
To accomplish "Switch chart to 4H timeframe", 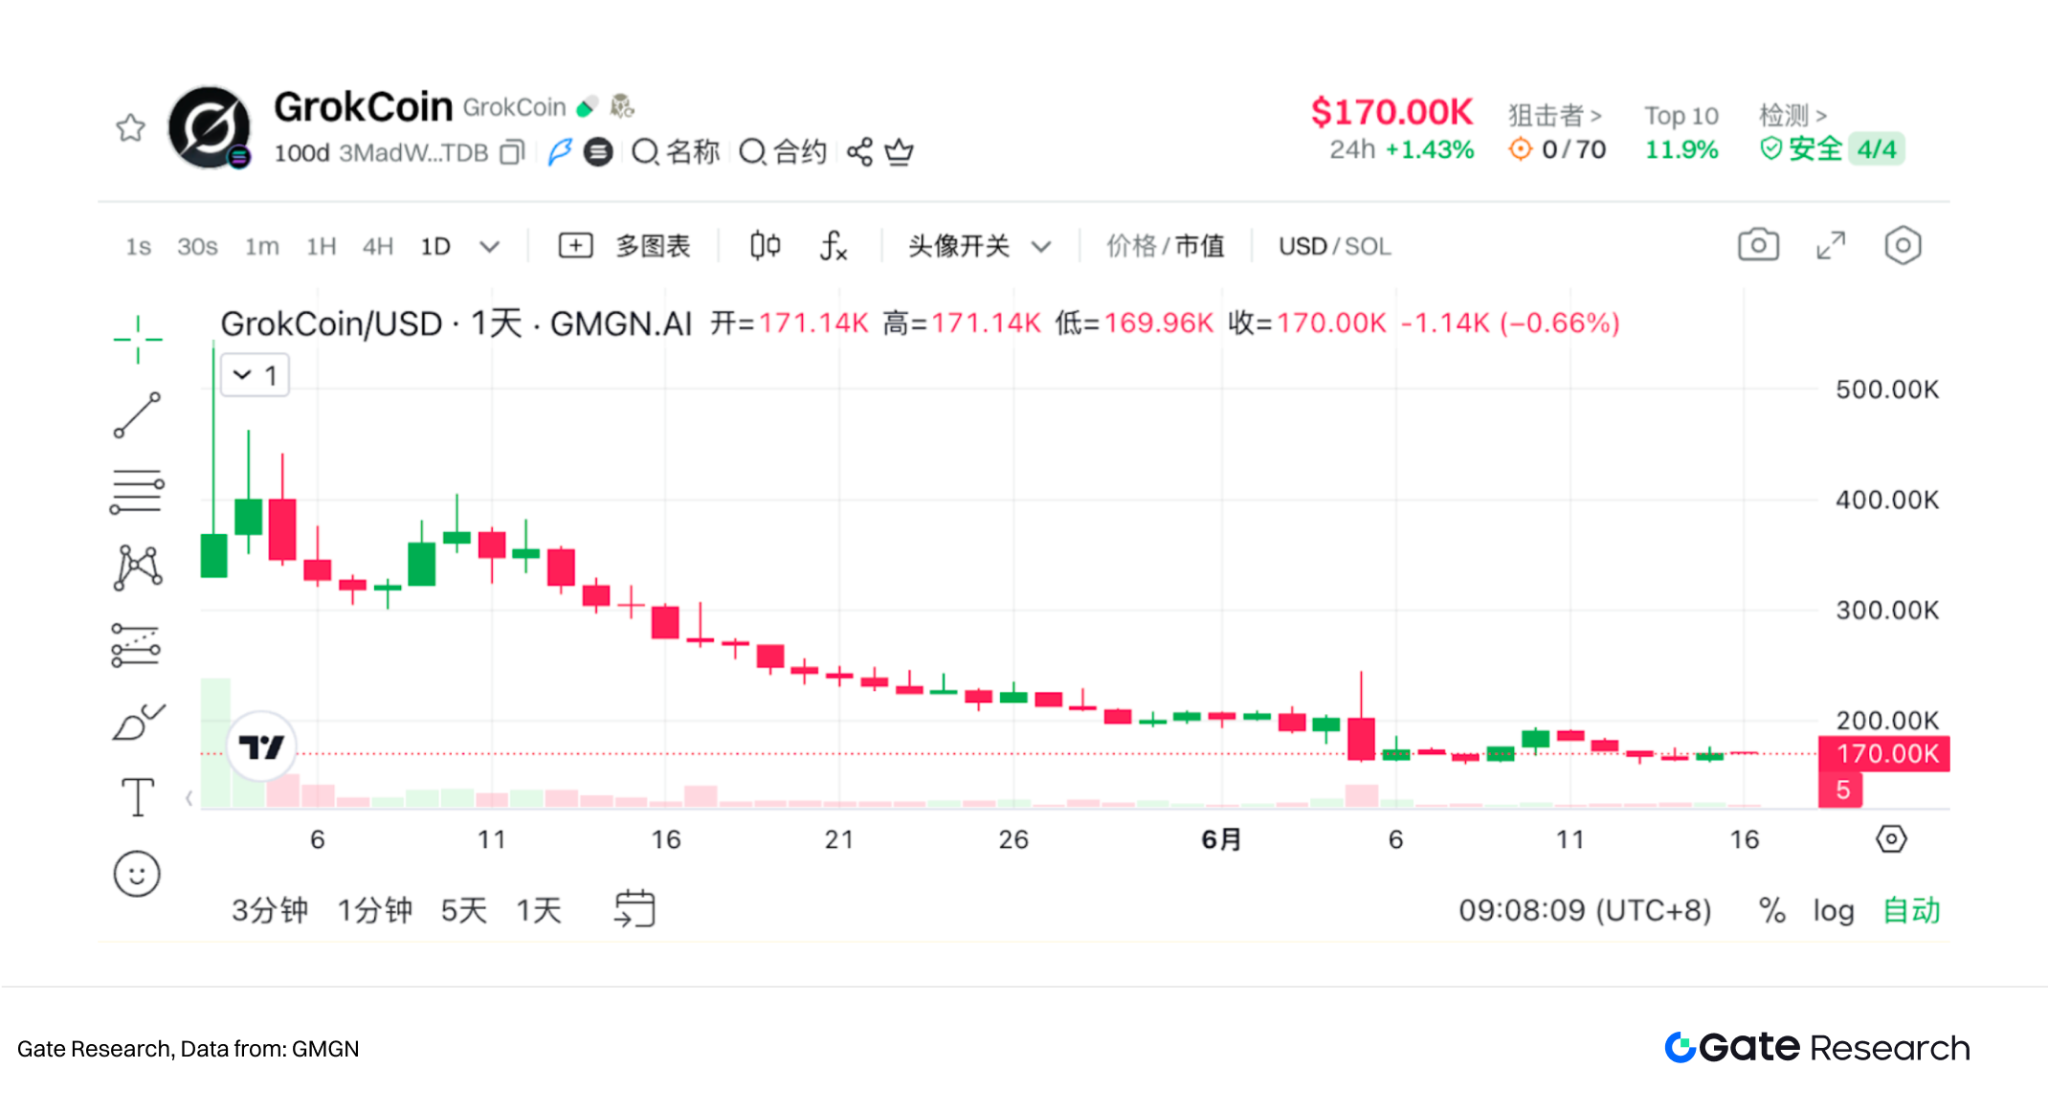I will pyautogui.click(x=377, y=246).
